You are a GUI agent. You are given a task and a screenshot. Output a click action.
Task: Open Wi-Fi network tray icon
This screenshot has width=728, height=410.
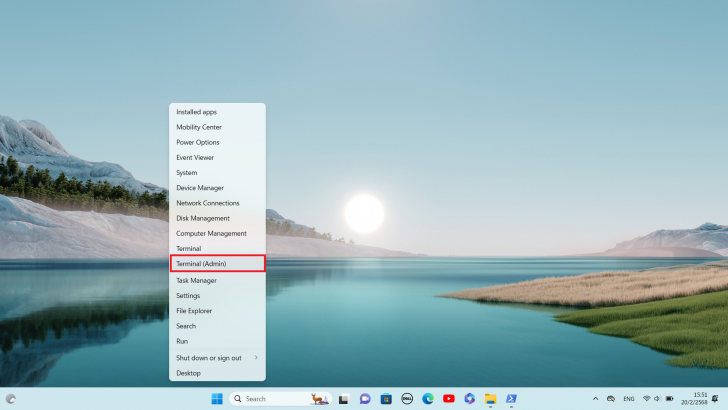pos(646,398)
